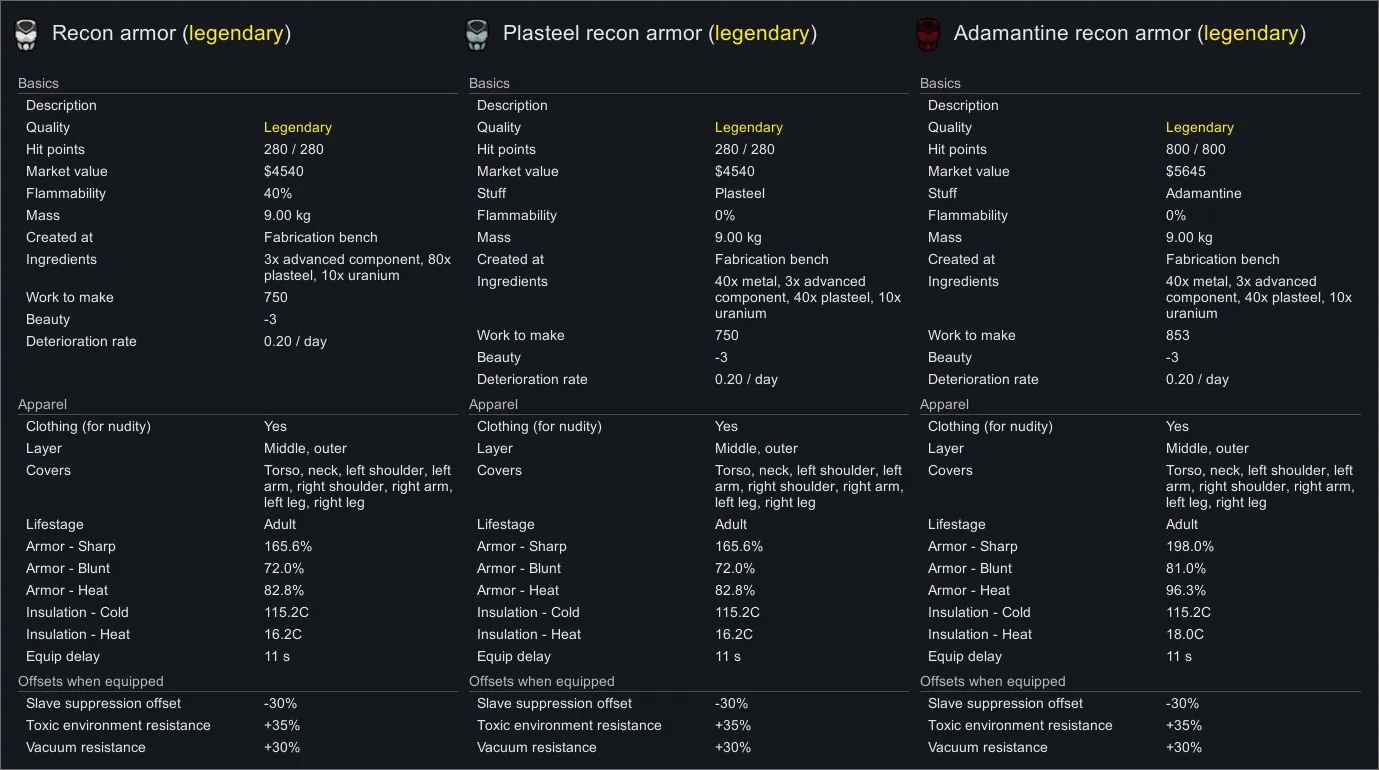Open Description row in Plasteel recon armor panel

pyautogui.click(x=513, y=105)
